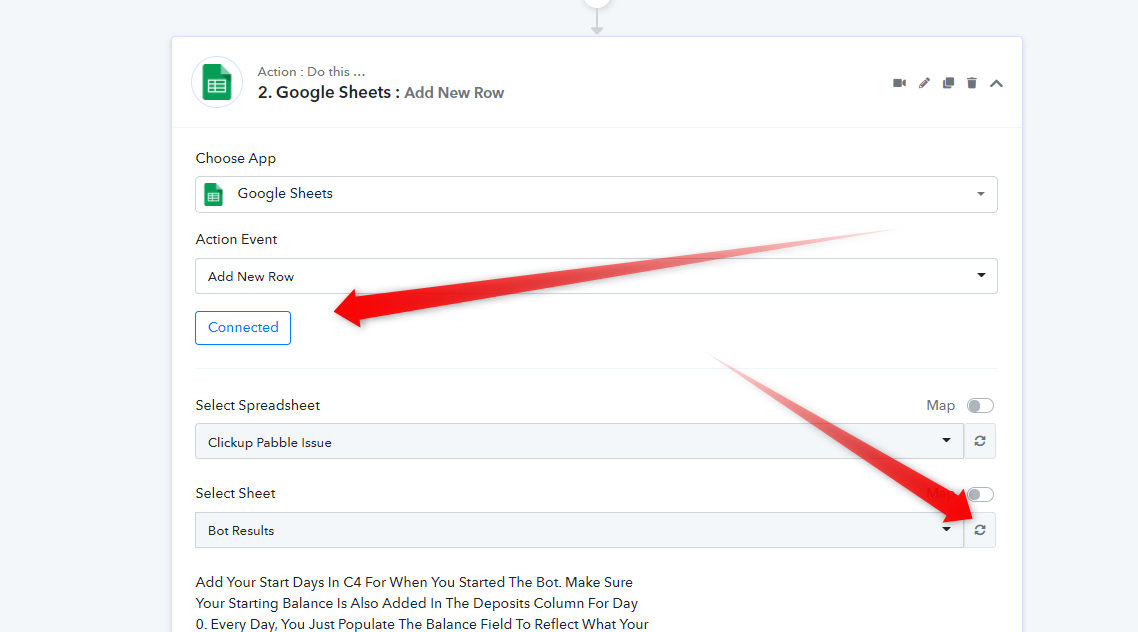Click the pencil edit step icon
The height and width of the screenshot is (632, 1138).
pos(924,83)
